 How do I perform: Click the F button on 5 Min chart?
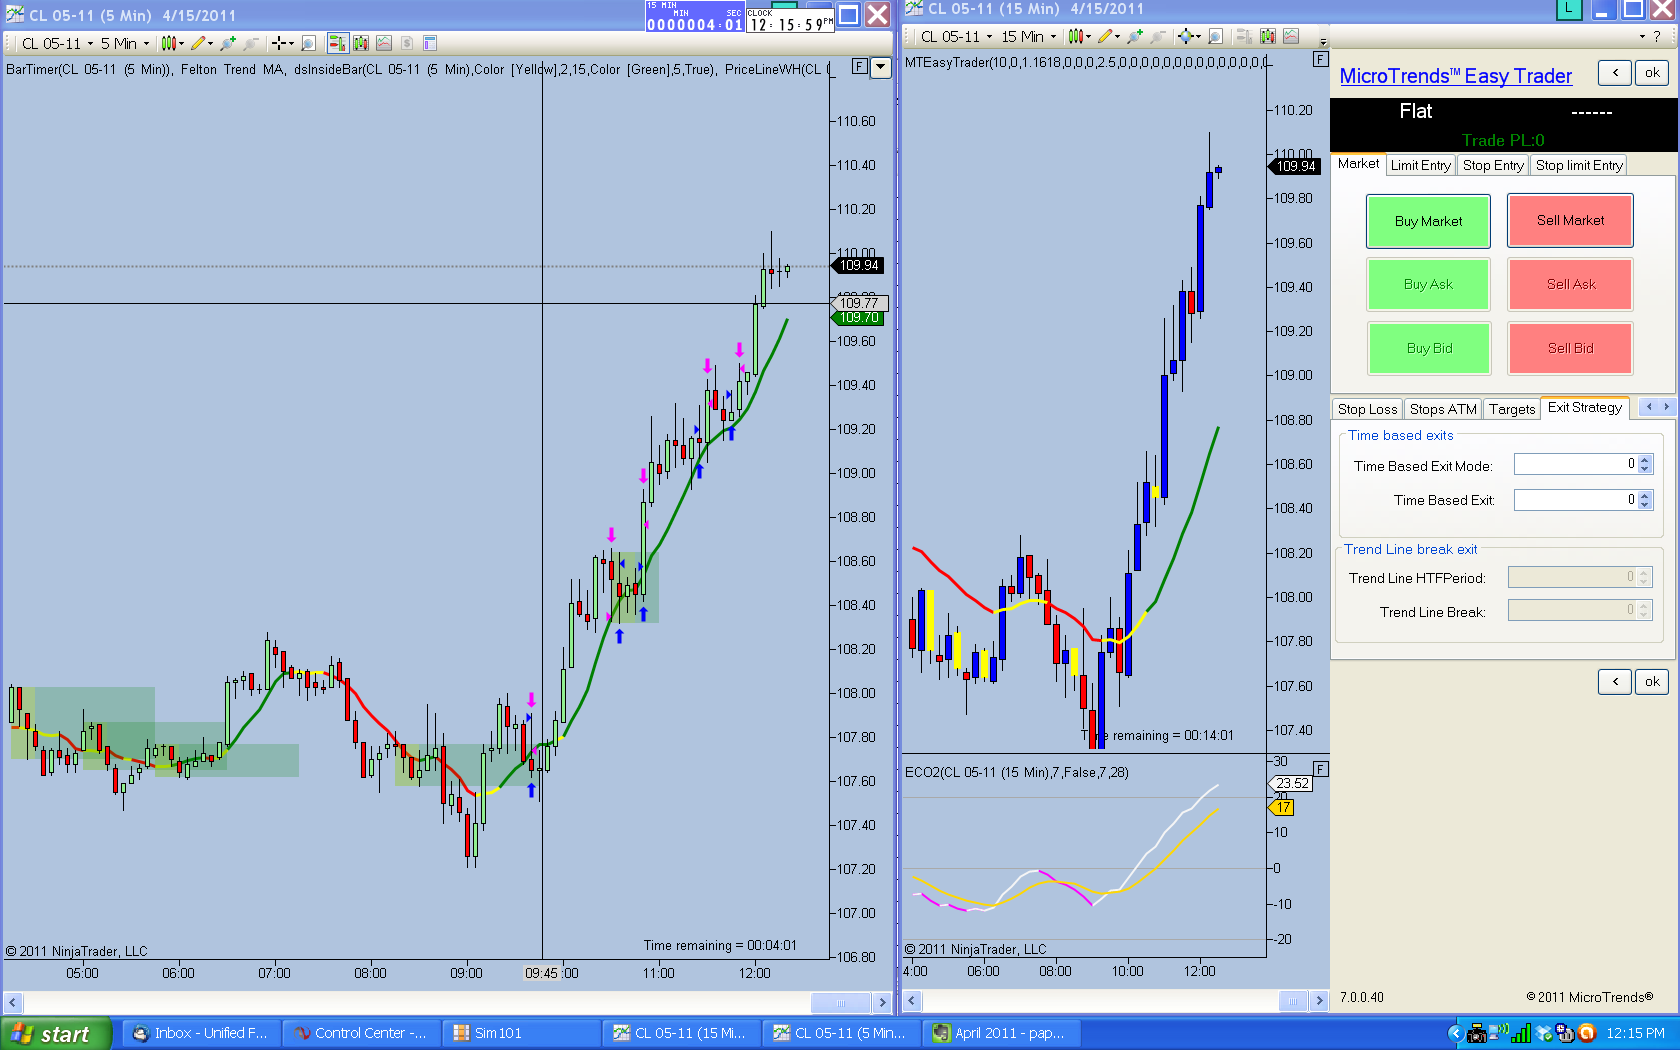(x=859, y=66)
